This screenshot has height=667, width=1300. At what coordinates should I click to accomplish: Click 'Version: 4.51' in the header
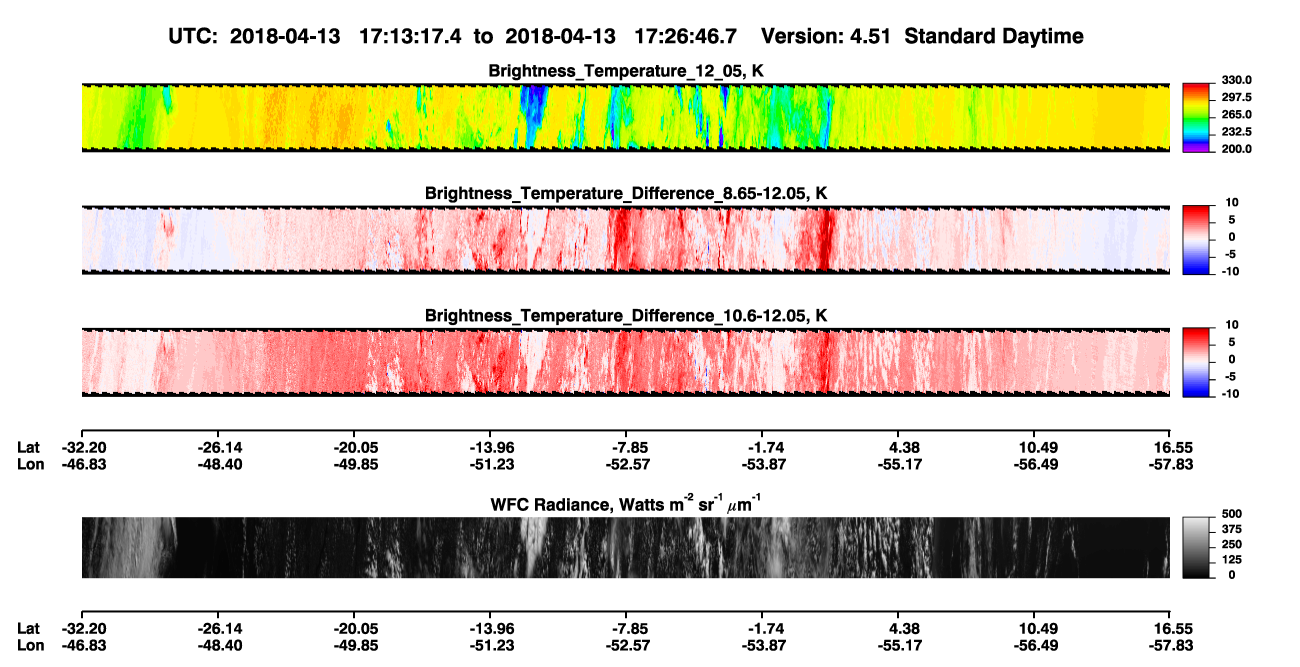[827, 36]
